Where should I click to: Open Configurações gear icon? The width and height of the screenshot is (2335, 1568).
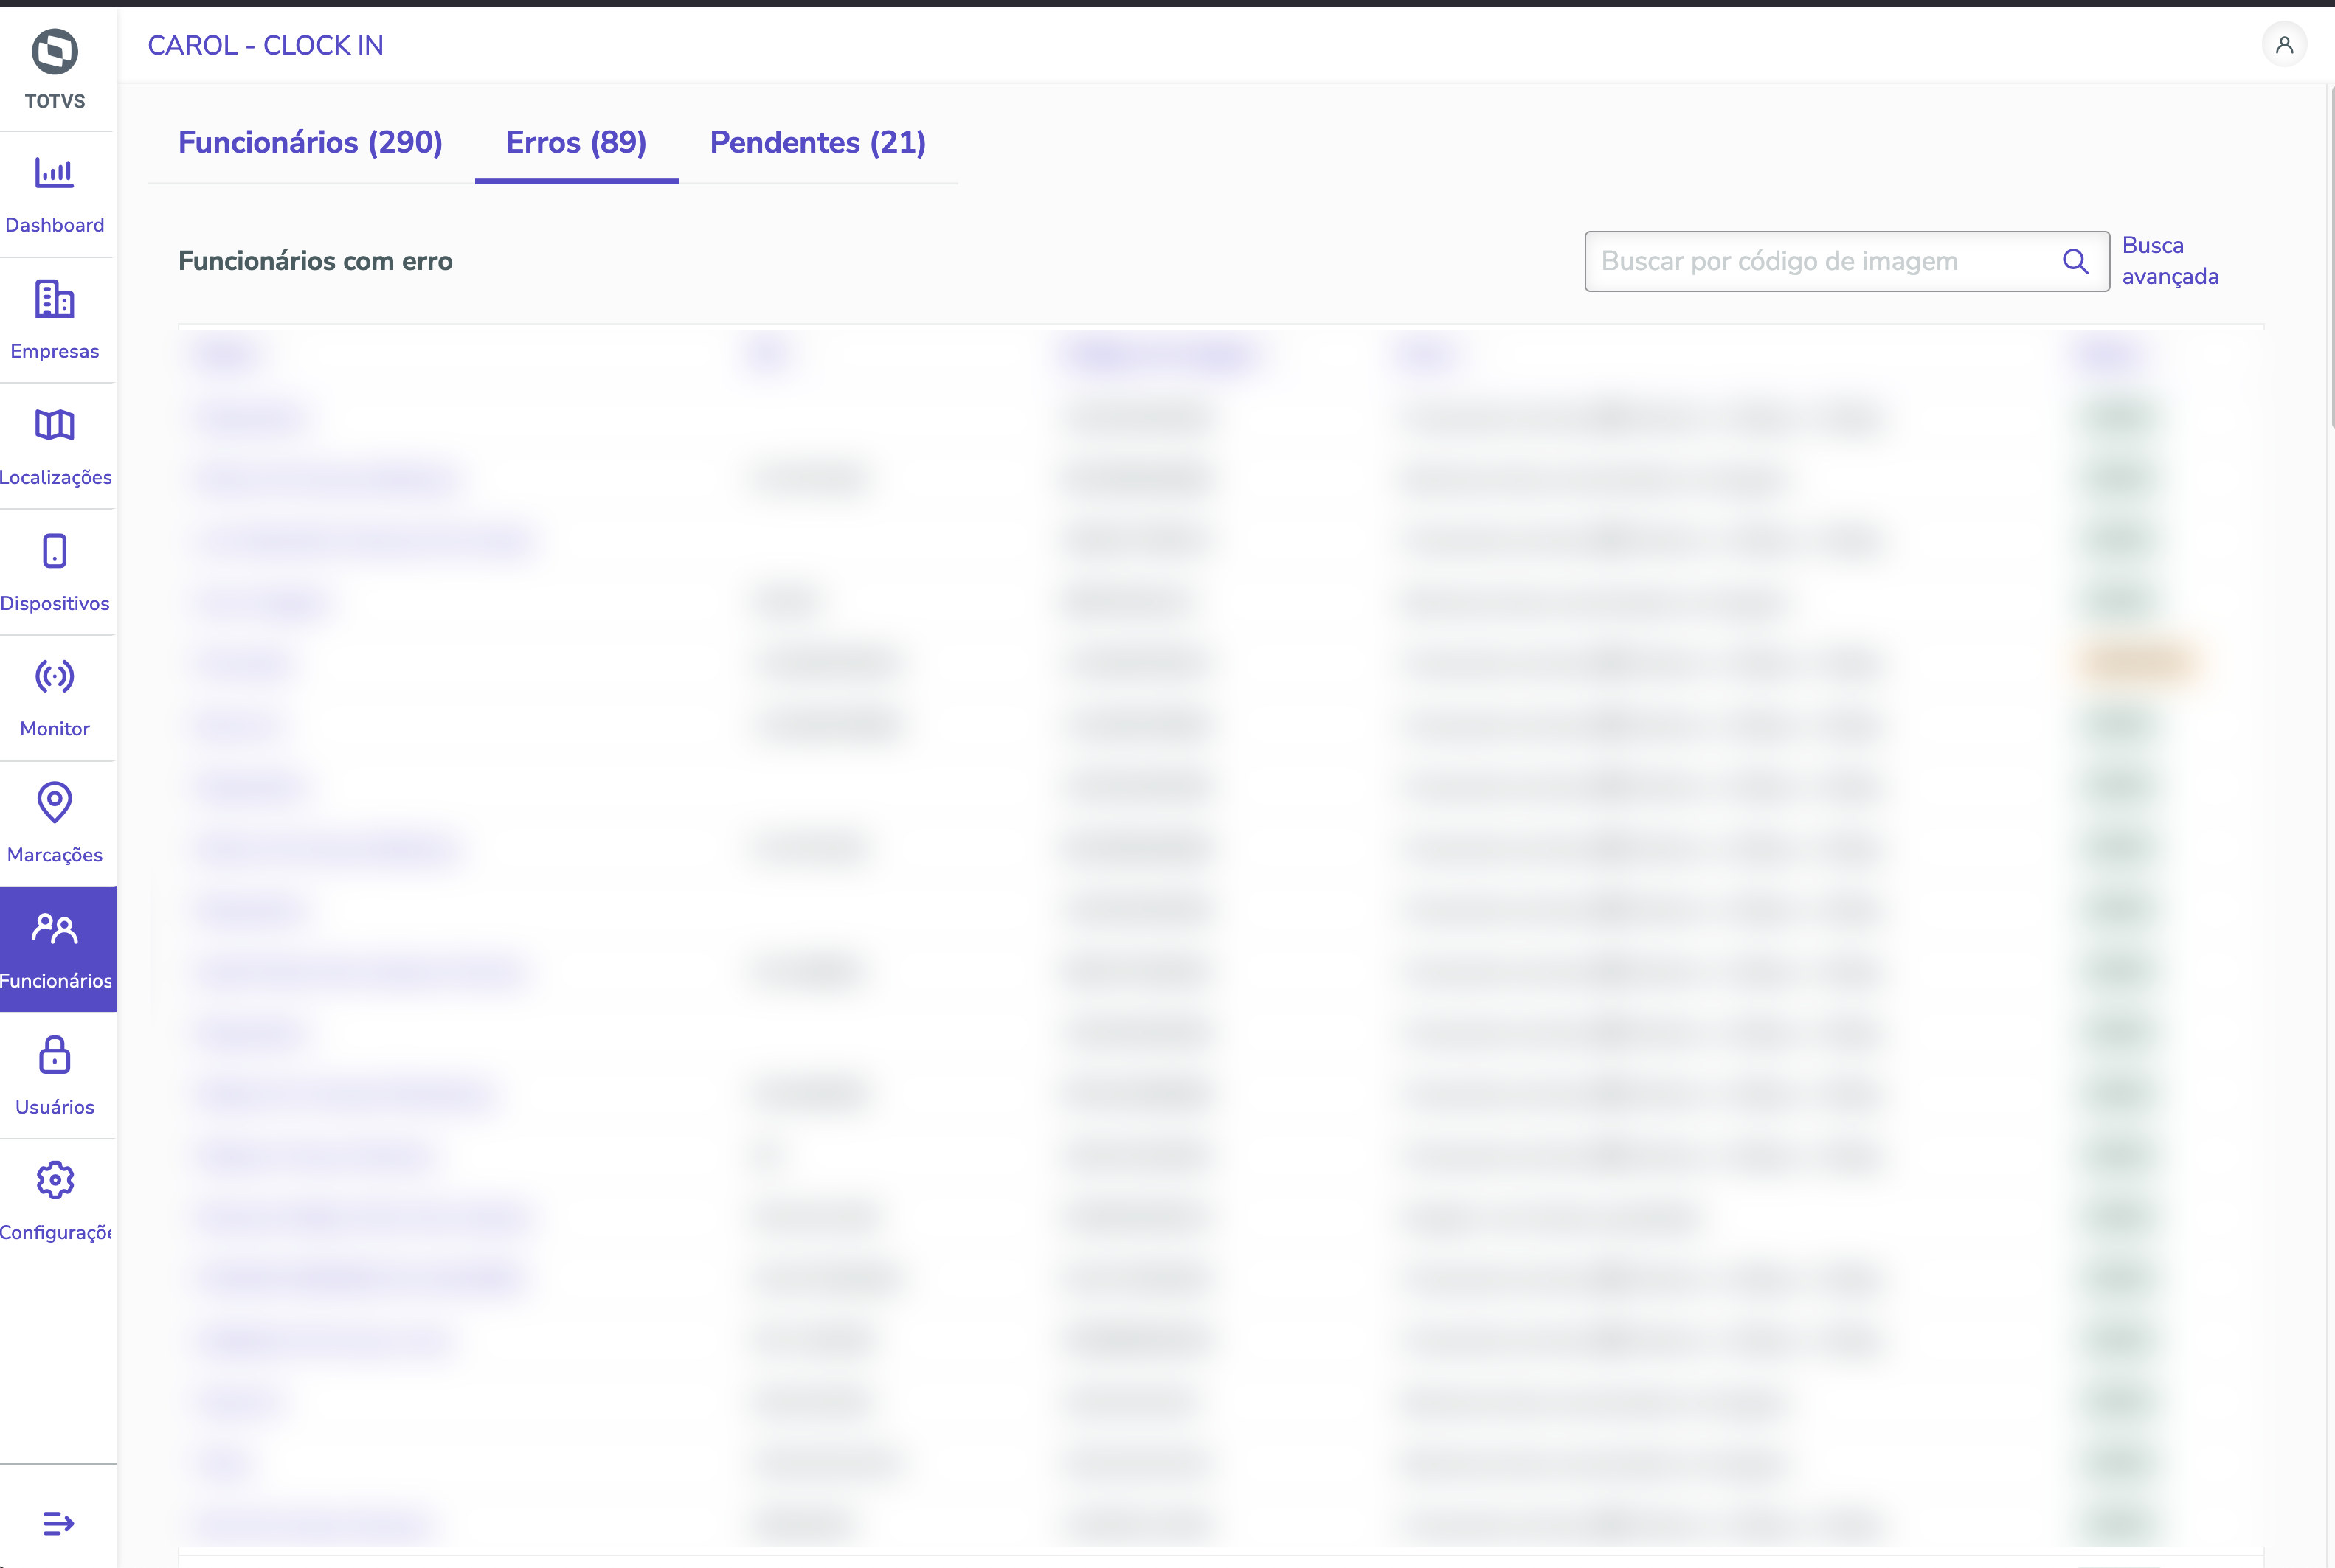point(55,1181)
